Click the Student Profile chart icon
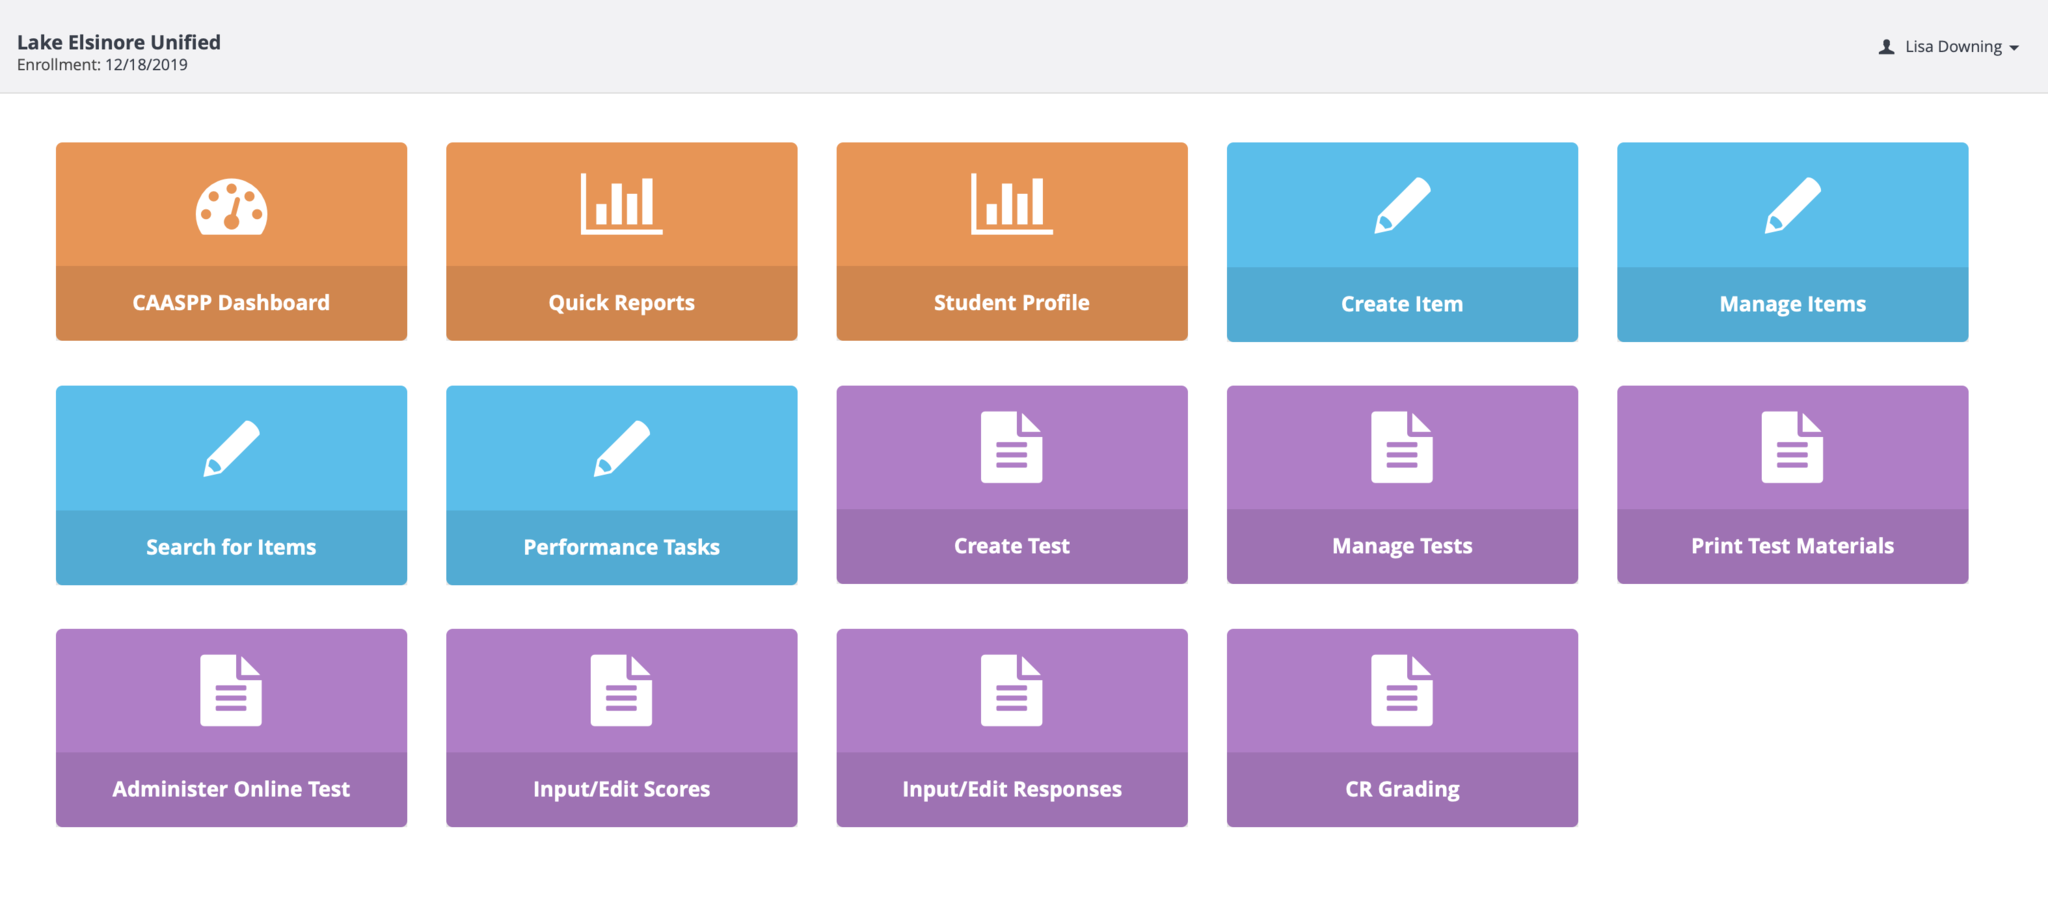This screenshot has width=2048, height=913. click(1011, 204)
